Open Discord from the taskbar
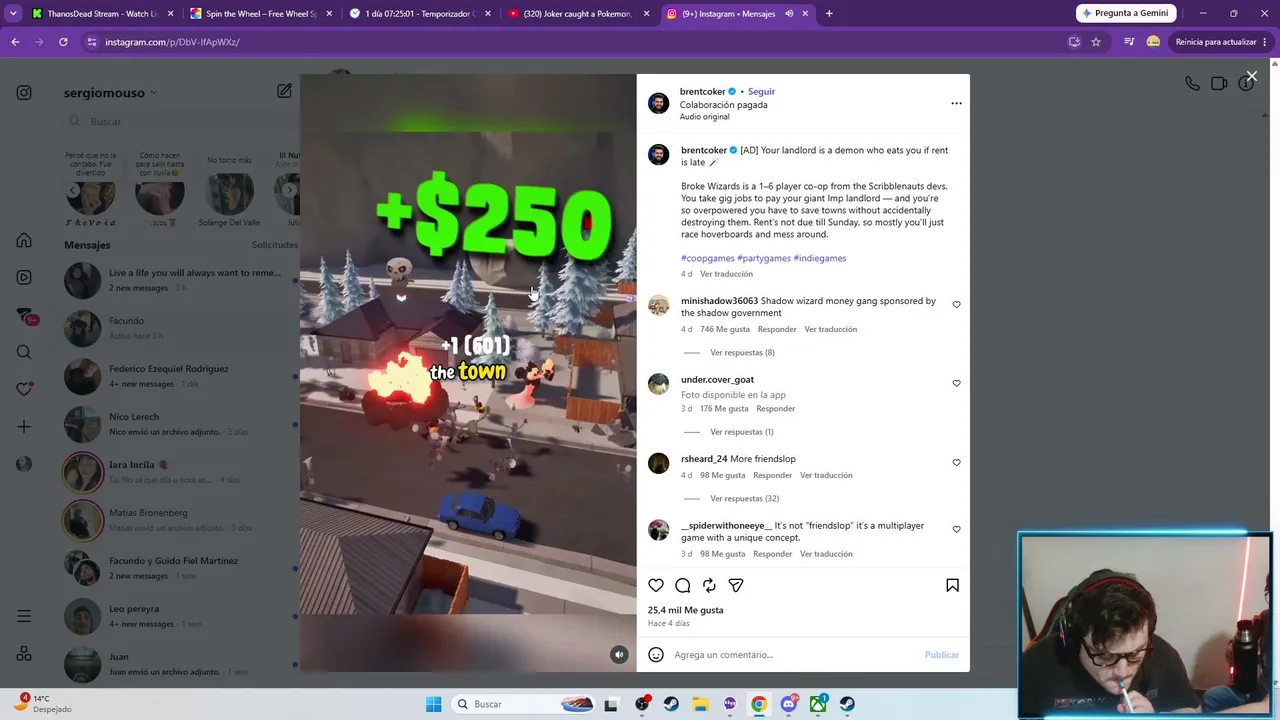Image resolution: width=1280 pixels, height=720 pixels. (788, 704)
